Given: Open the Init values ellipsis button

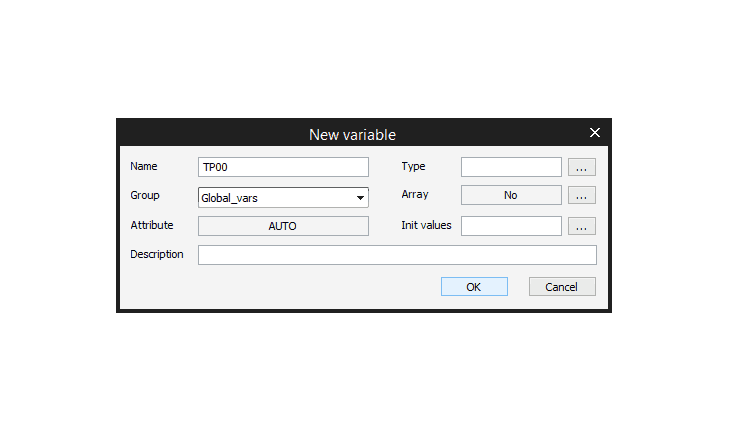Looking at the screenshot, I should (x=581, y=226).
